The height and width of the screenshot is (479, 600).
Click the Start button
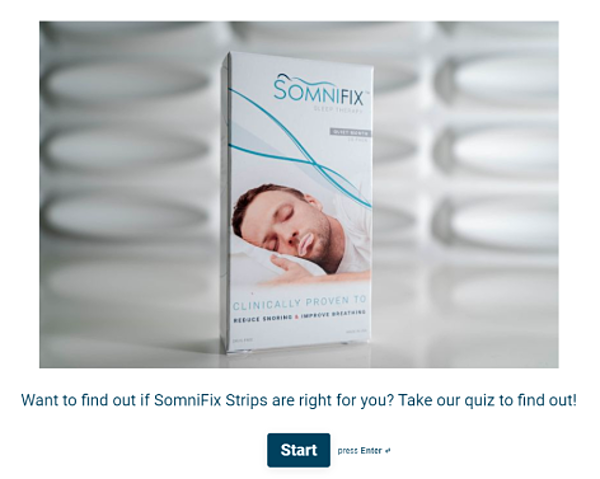(298, 450)
